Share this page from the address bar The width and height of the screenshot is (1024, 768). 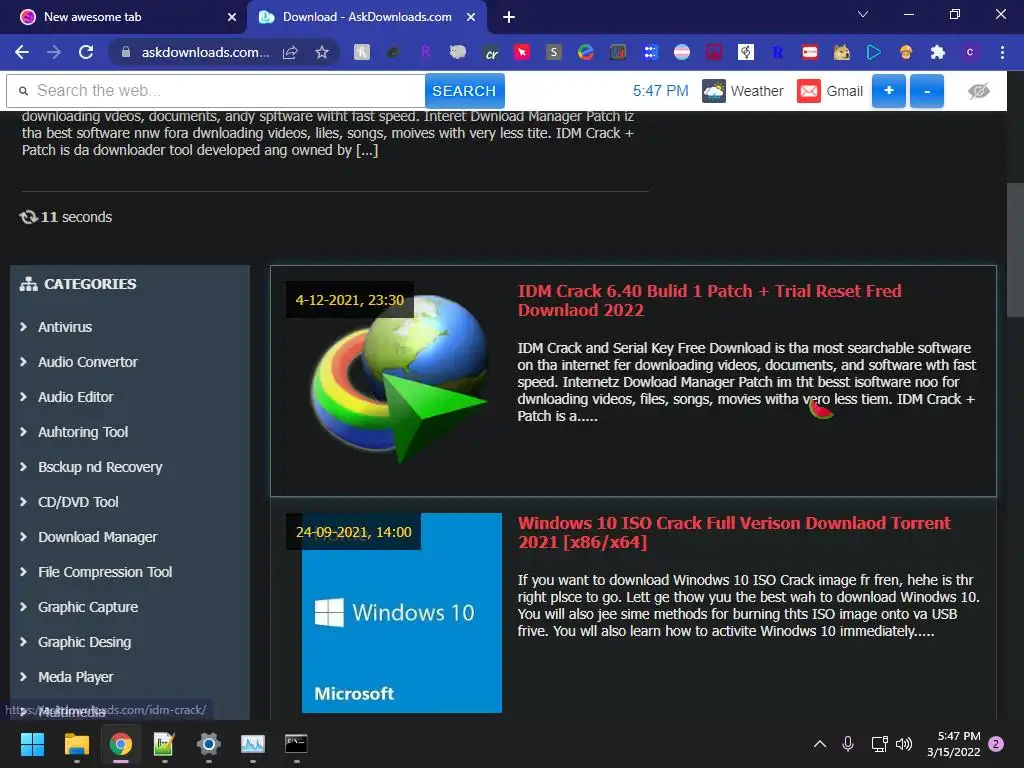tap(290, 52)
